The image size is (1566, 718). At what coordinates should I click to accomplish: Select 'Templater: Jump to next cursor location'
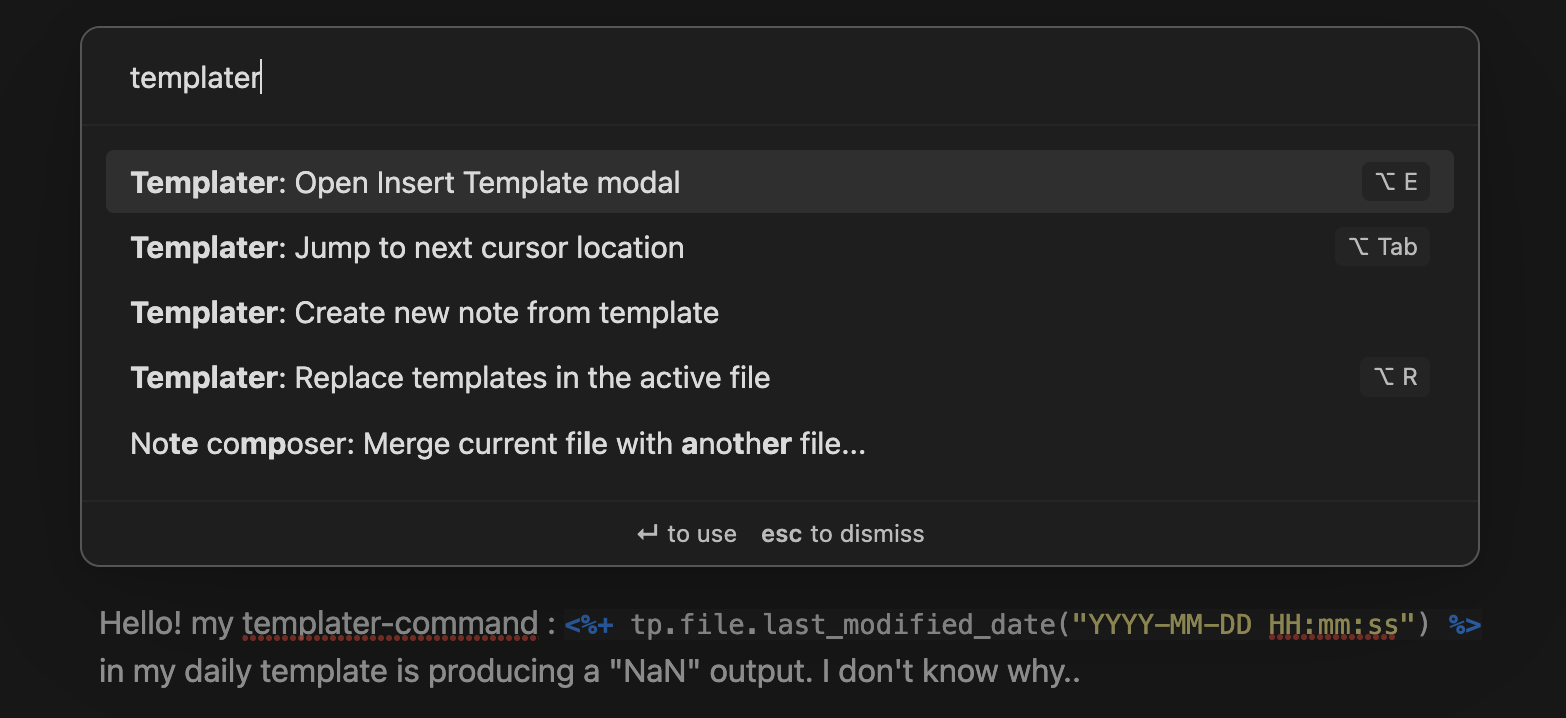[x=406, y=247]
